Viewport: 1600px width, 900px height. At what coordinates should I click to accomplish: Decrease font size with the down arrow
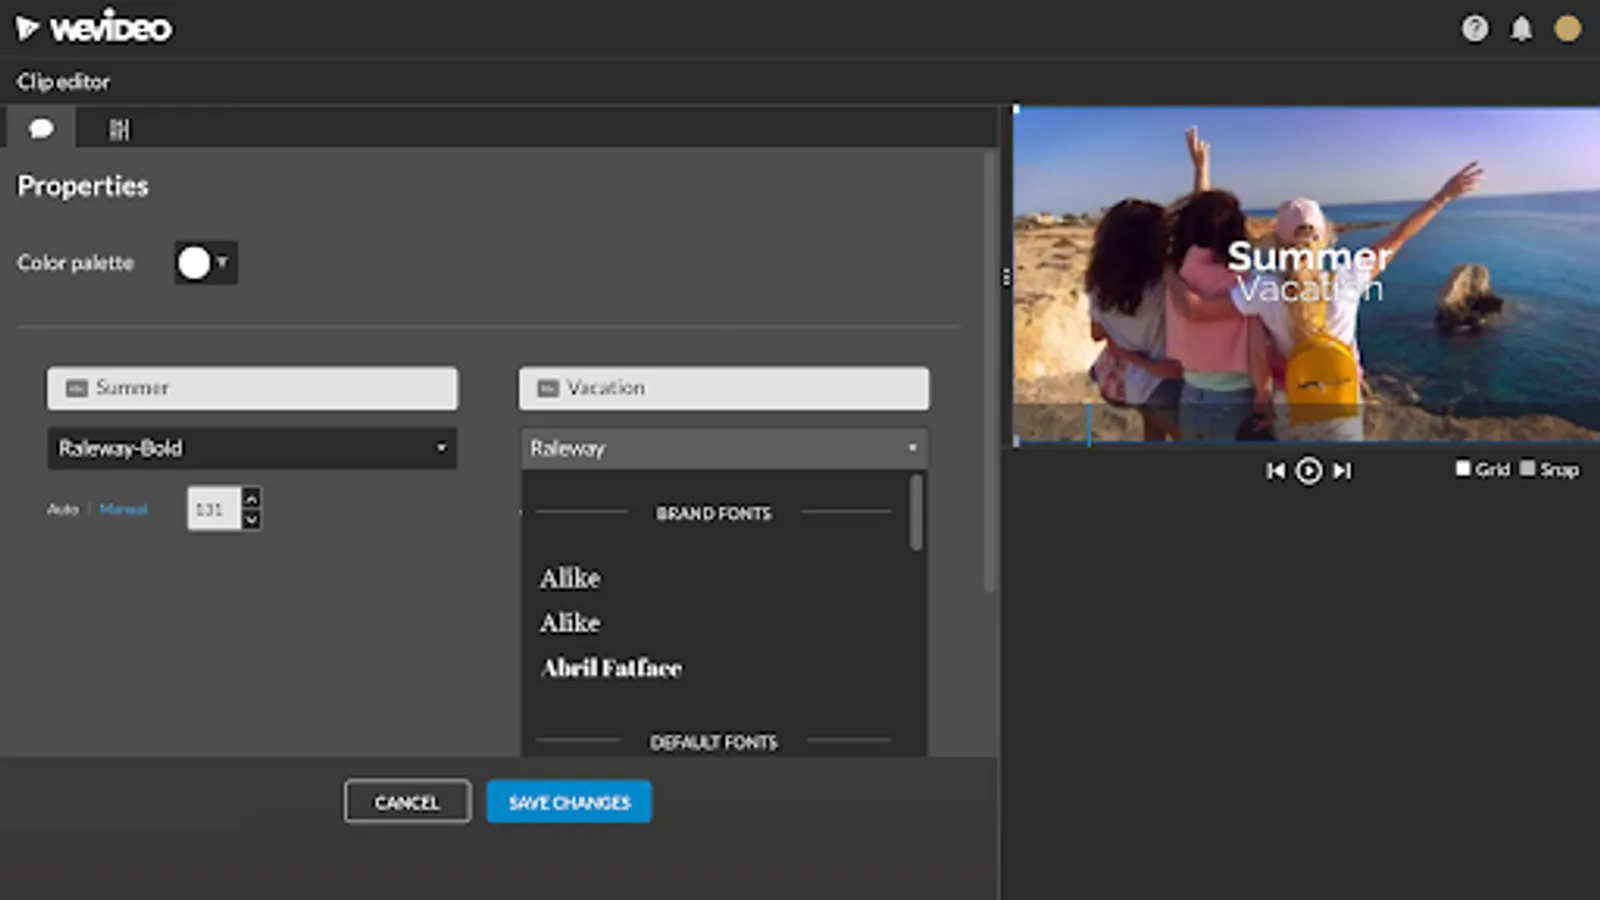[x=252, y=519]
